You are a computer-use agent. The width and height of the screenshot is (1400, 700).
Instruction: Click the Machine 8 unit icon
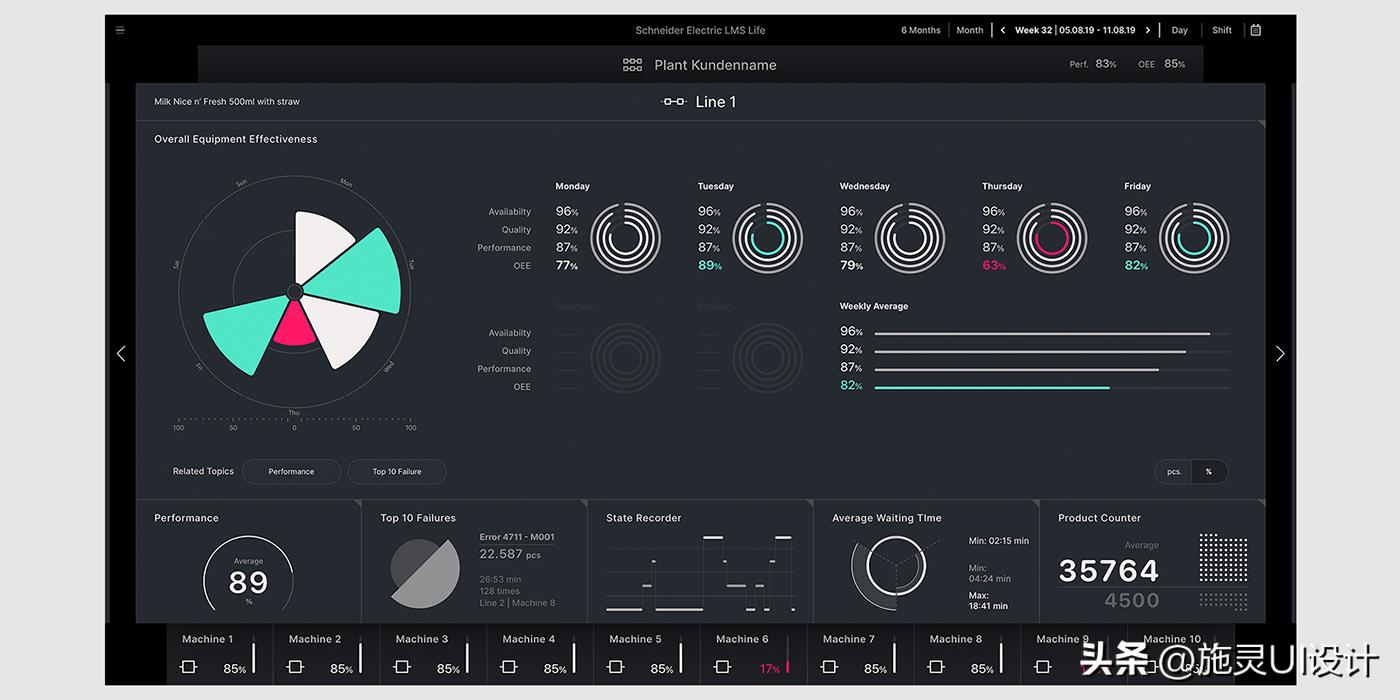pos(936,668)
